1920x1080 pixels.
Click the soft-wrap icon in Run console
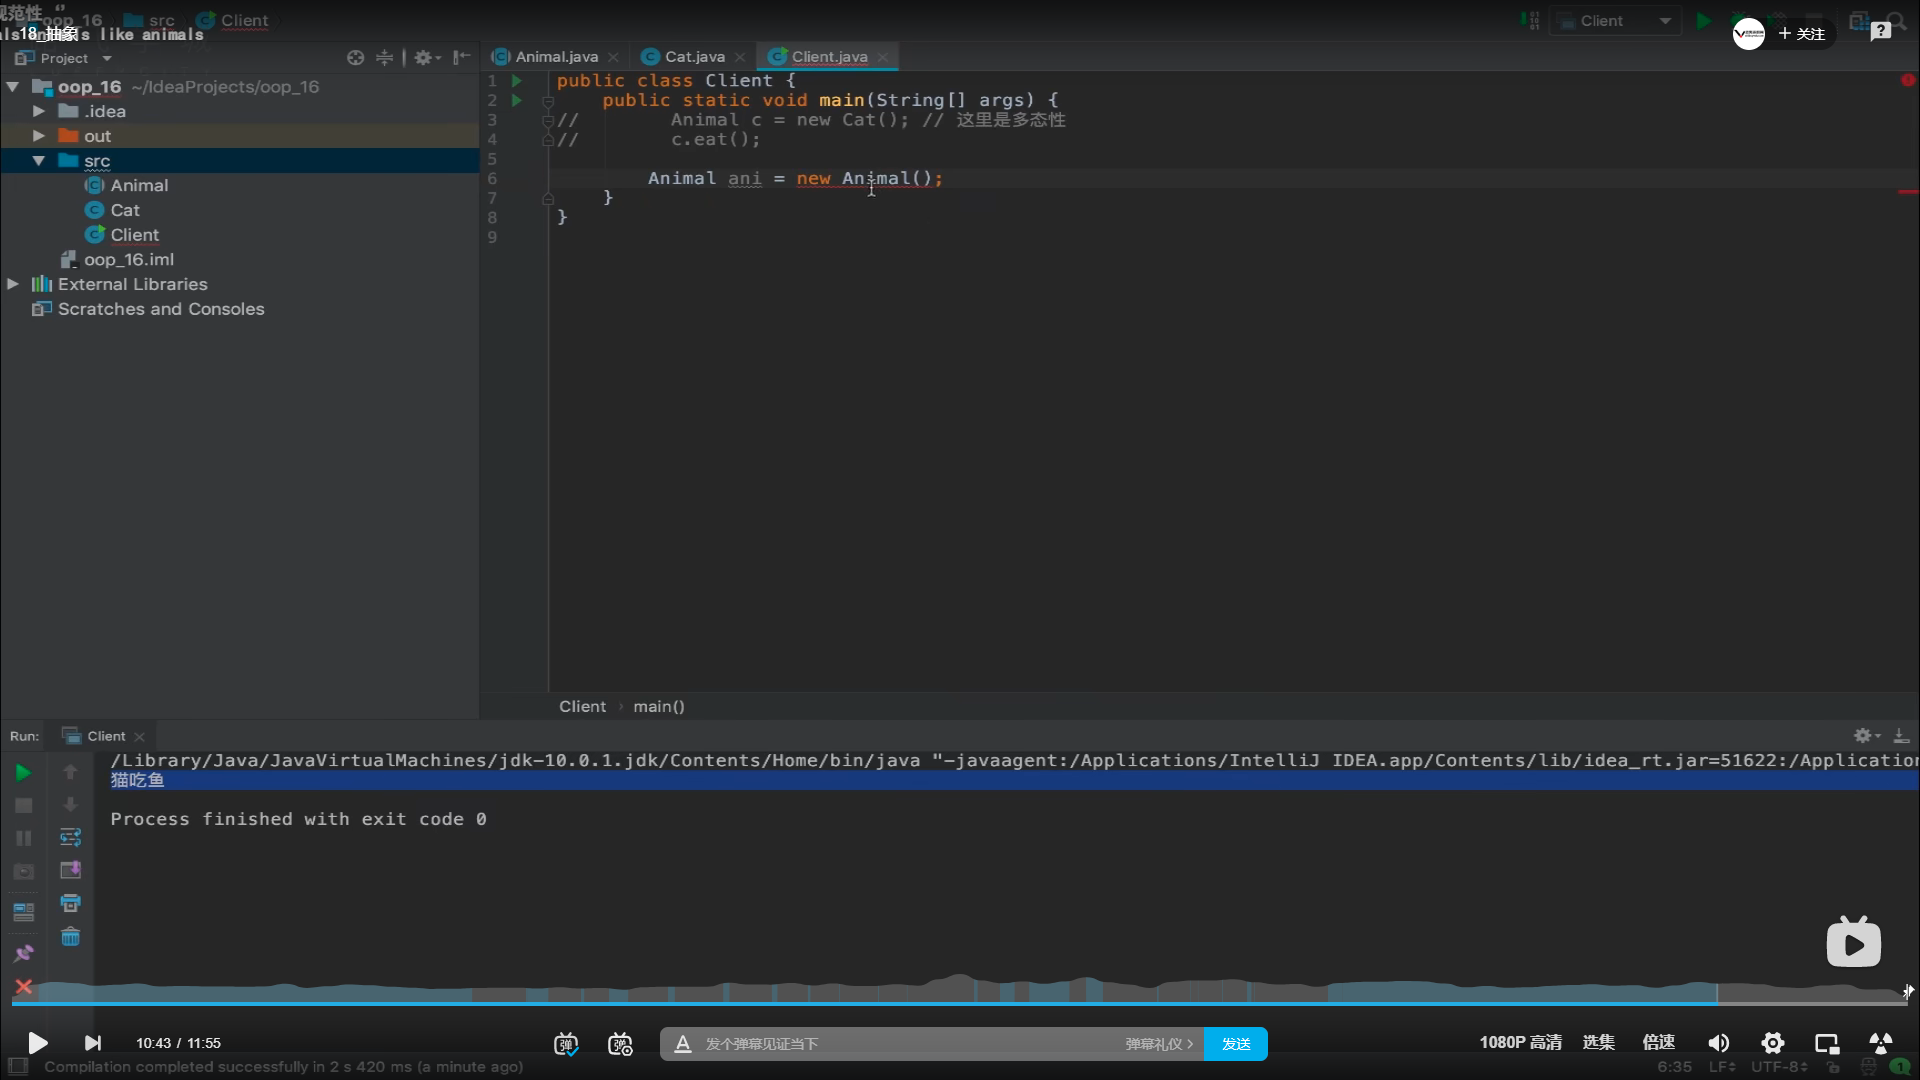pos(70,837)
